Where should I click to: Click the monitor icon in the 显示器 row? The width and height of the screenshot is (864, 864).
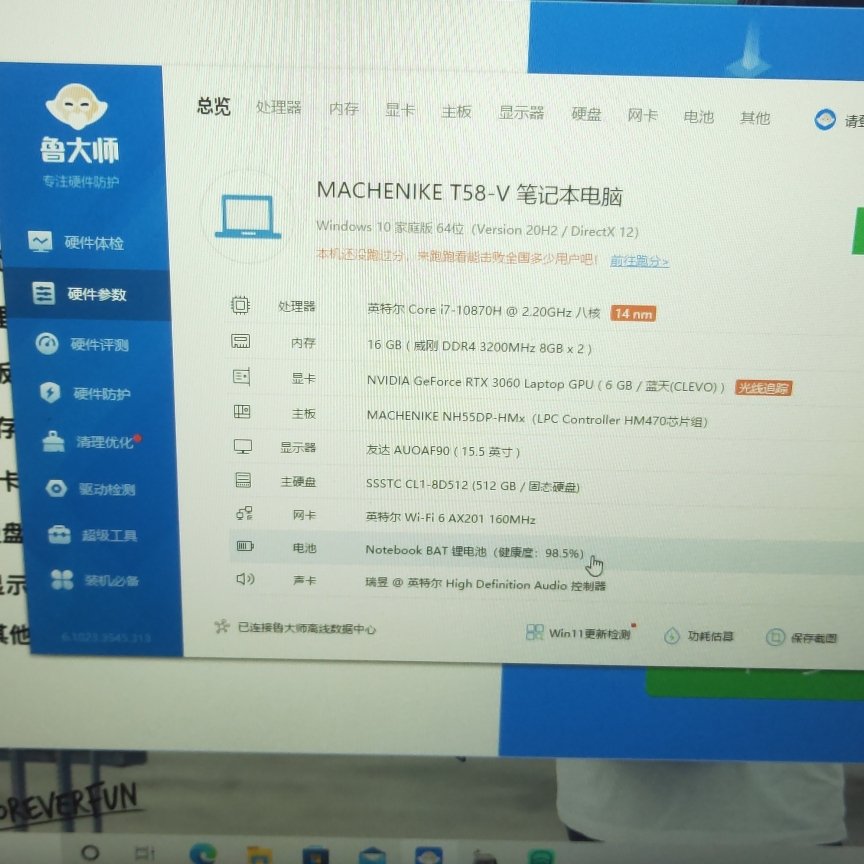click(242, 446)
